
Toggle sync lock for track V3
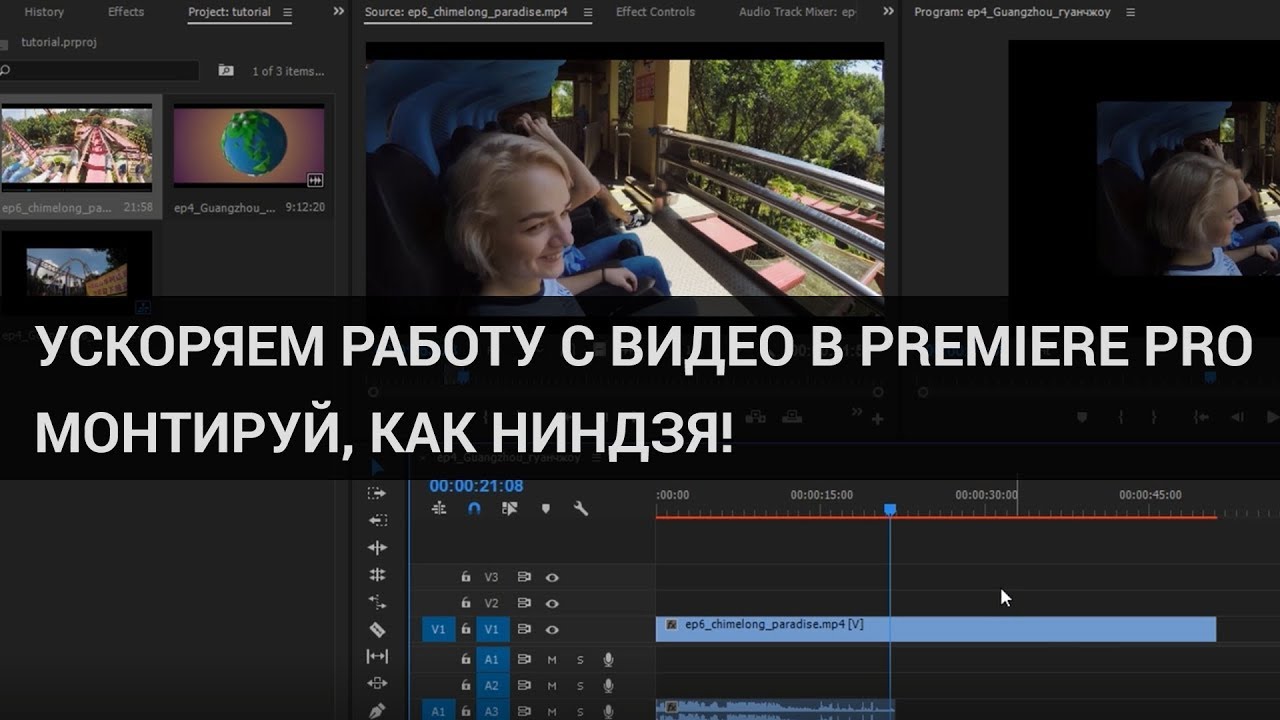point(523,577)
